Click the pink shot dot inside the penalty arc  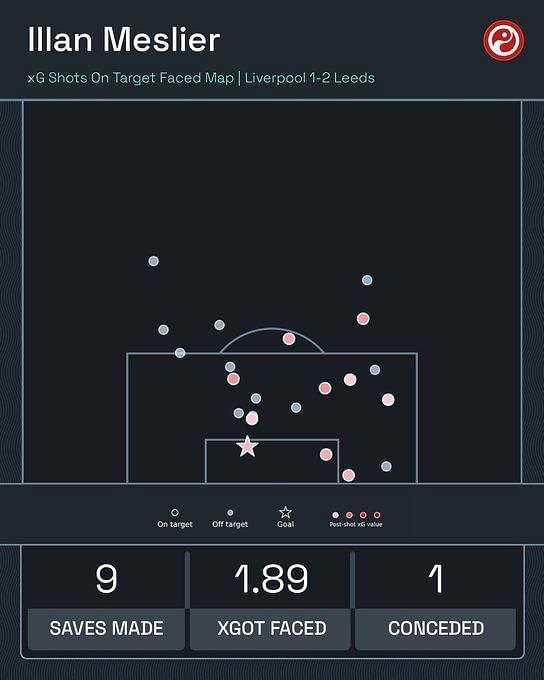point(289,339)
